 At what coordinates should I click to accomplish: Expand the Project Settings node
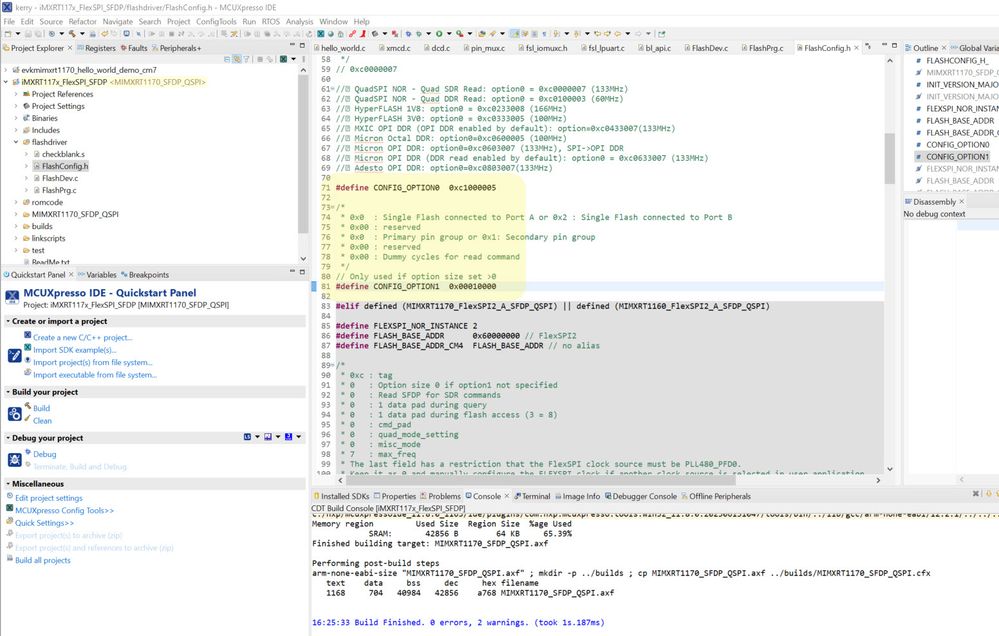(x=16, y=106)
